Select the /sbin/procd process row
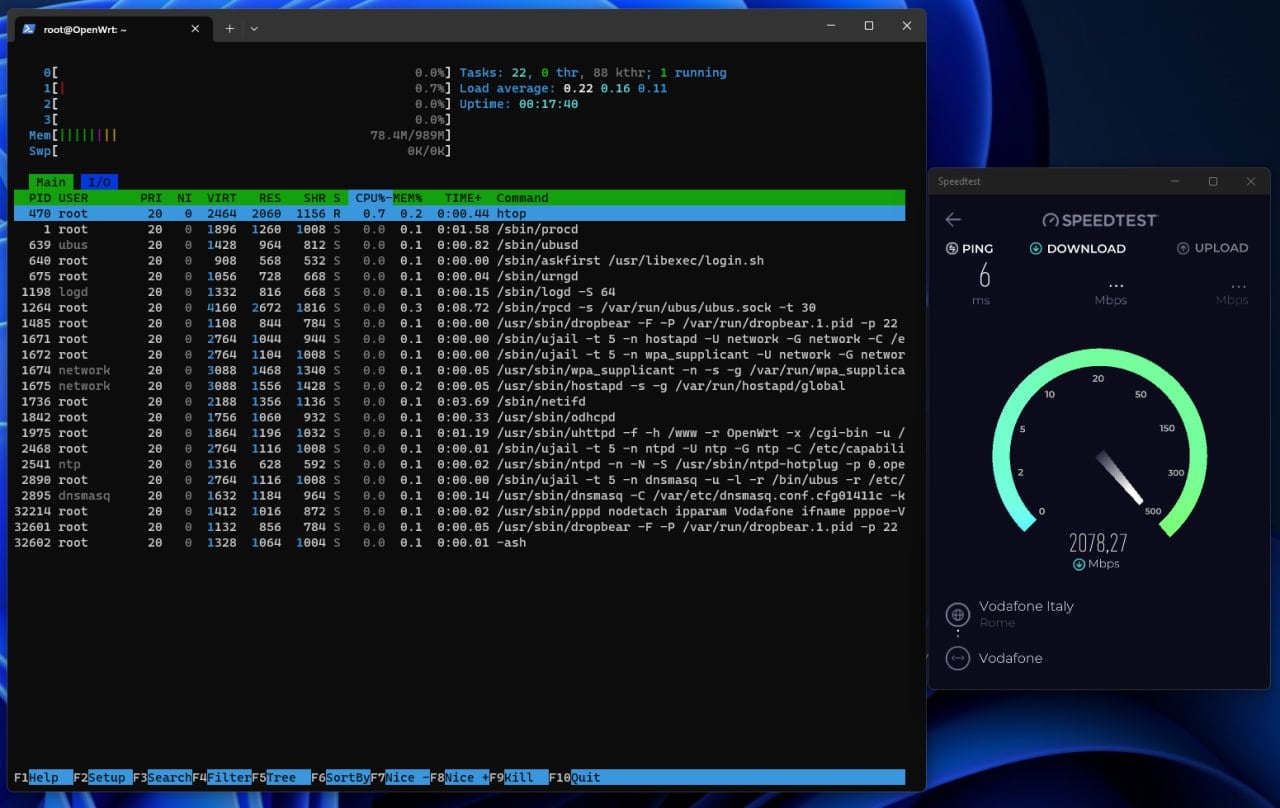 (x=459, y=229)
